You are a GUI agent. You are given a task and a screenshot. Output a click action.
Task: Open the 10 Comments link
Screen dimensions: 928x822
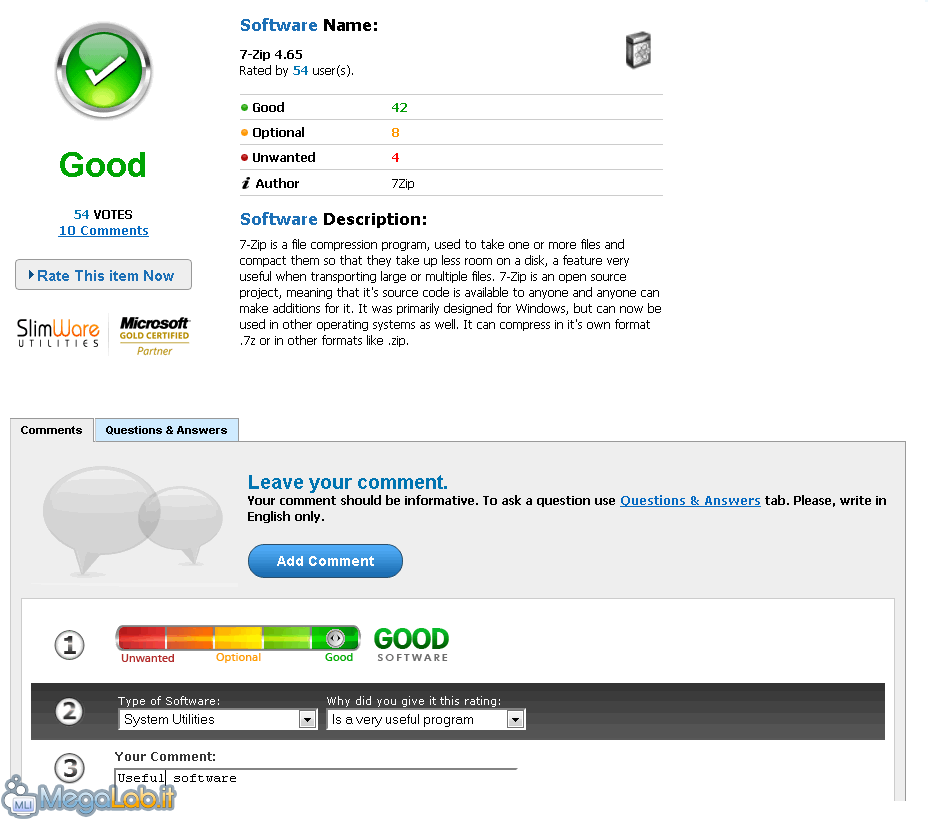104,231
